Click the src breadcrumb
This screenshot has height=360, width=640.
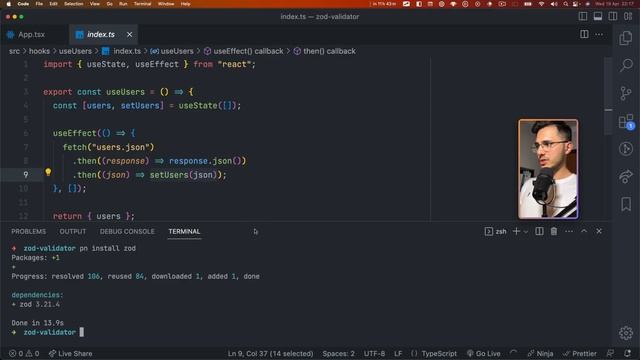[14, 51]
